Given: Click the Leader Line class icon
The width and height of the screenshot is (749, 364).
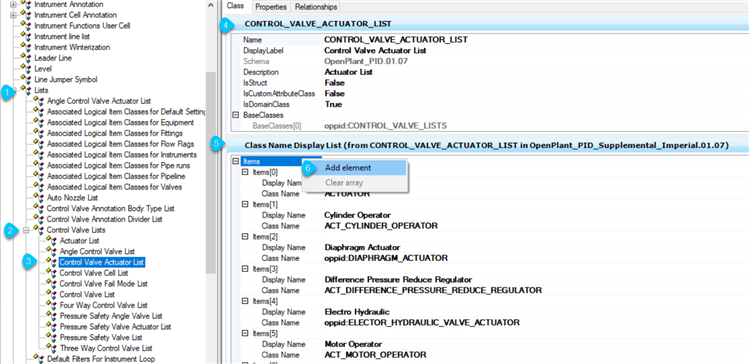Looking at the screenshot, I should tap(27, 58).
